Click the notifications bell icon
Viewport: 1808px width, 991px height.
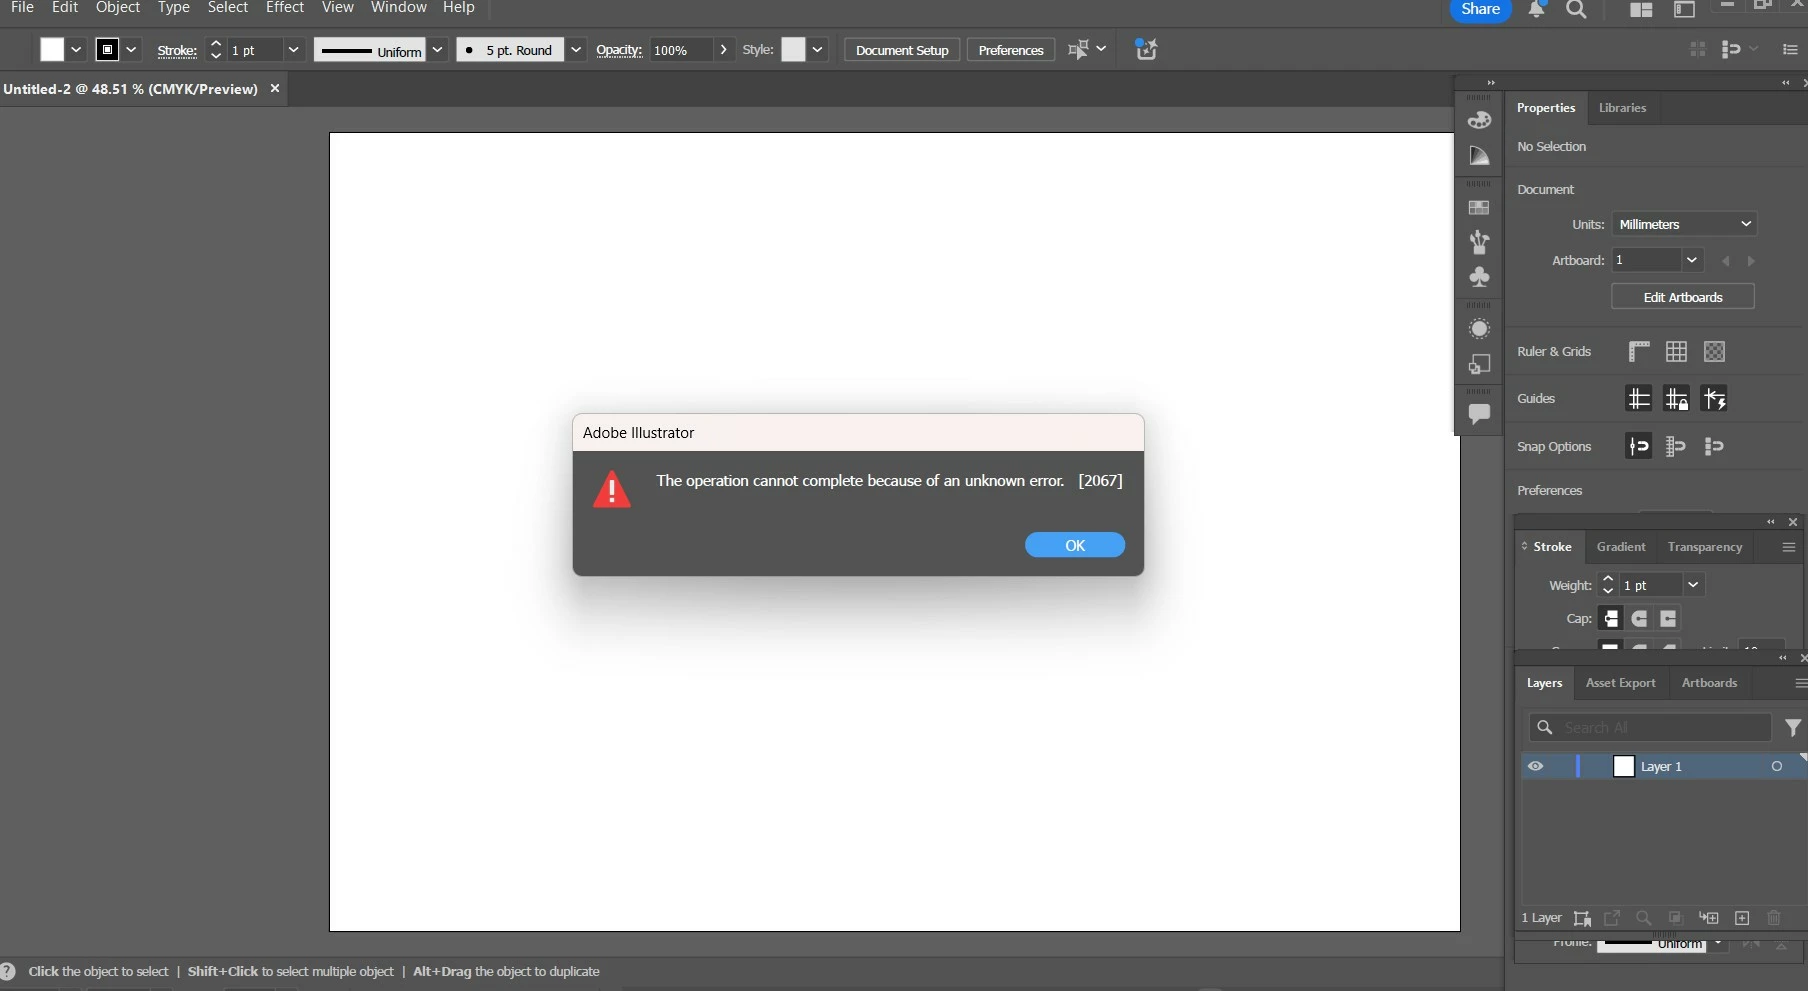click(1537, 10)
